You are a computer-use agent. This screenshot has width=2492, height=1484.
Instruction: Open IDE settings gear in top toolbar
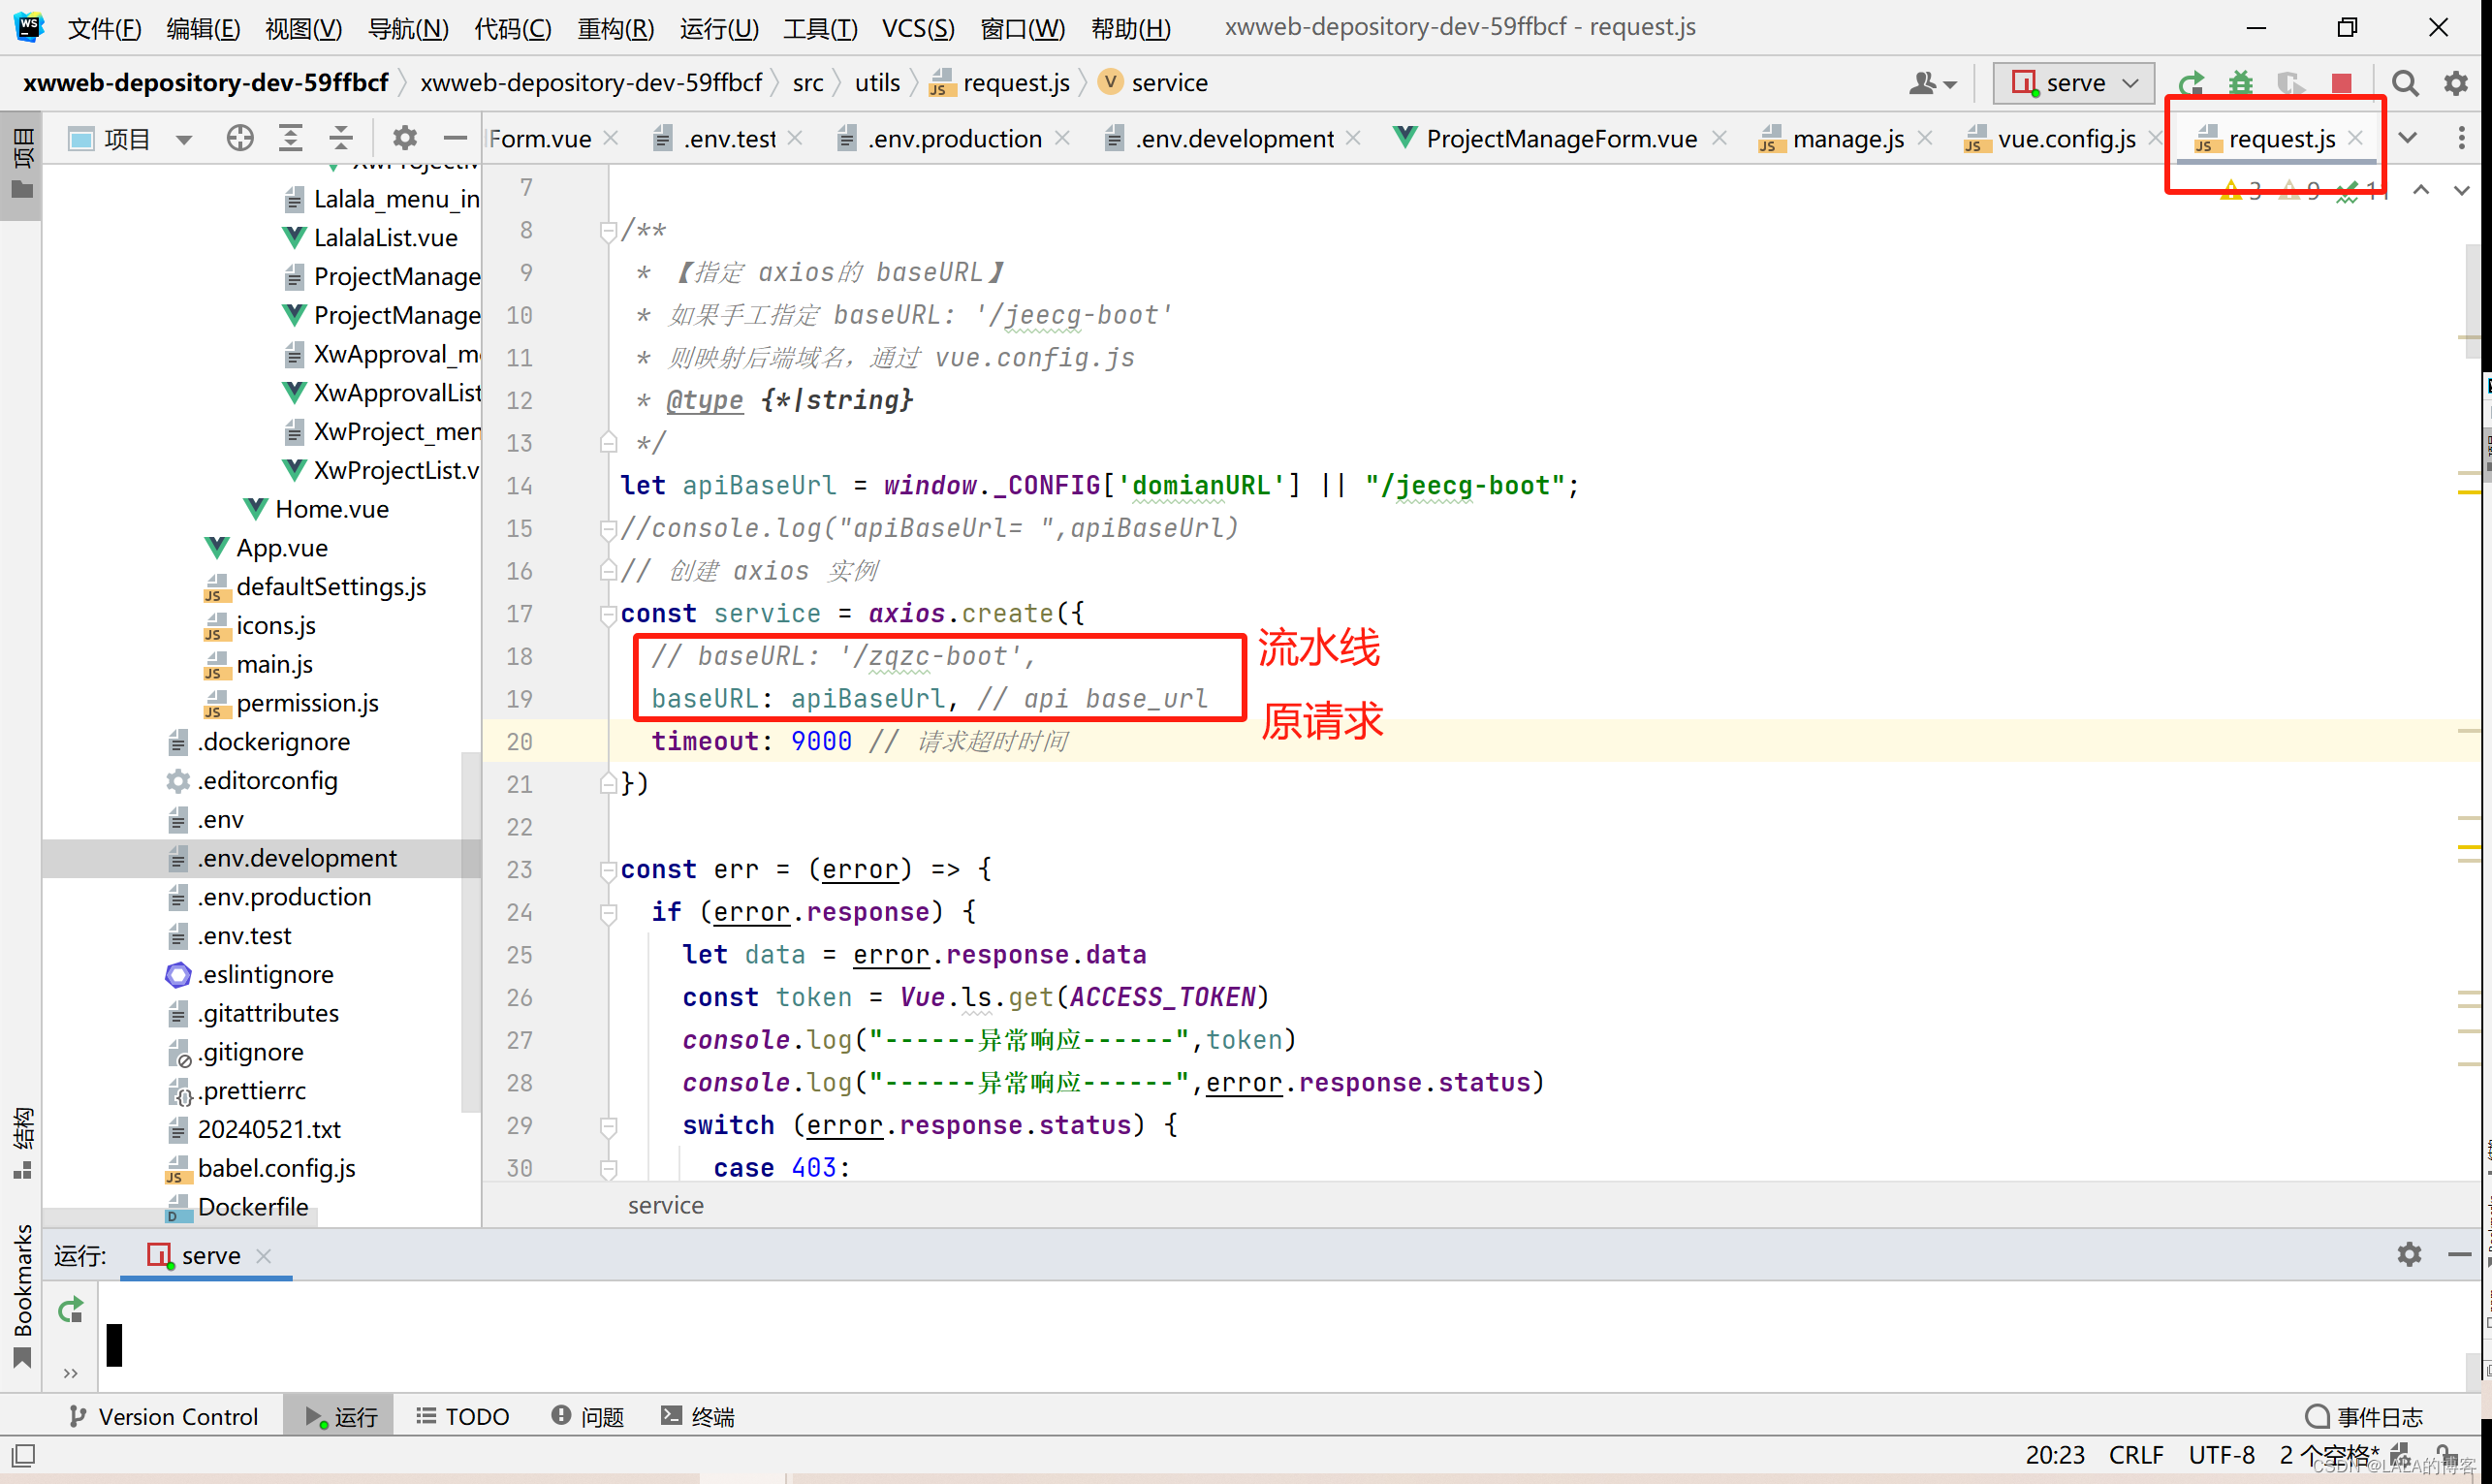point(2456,83)
